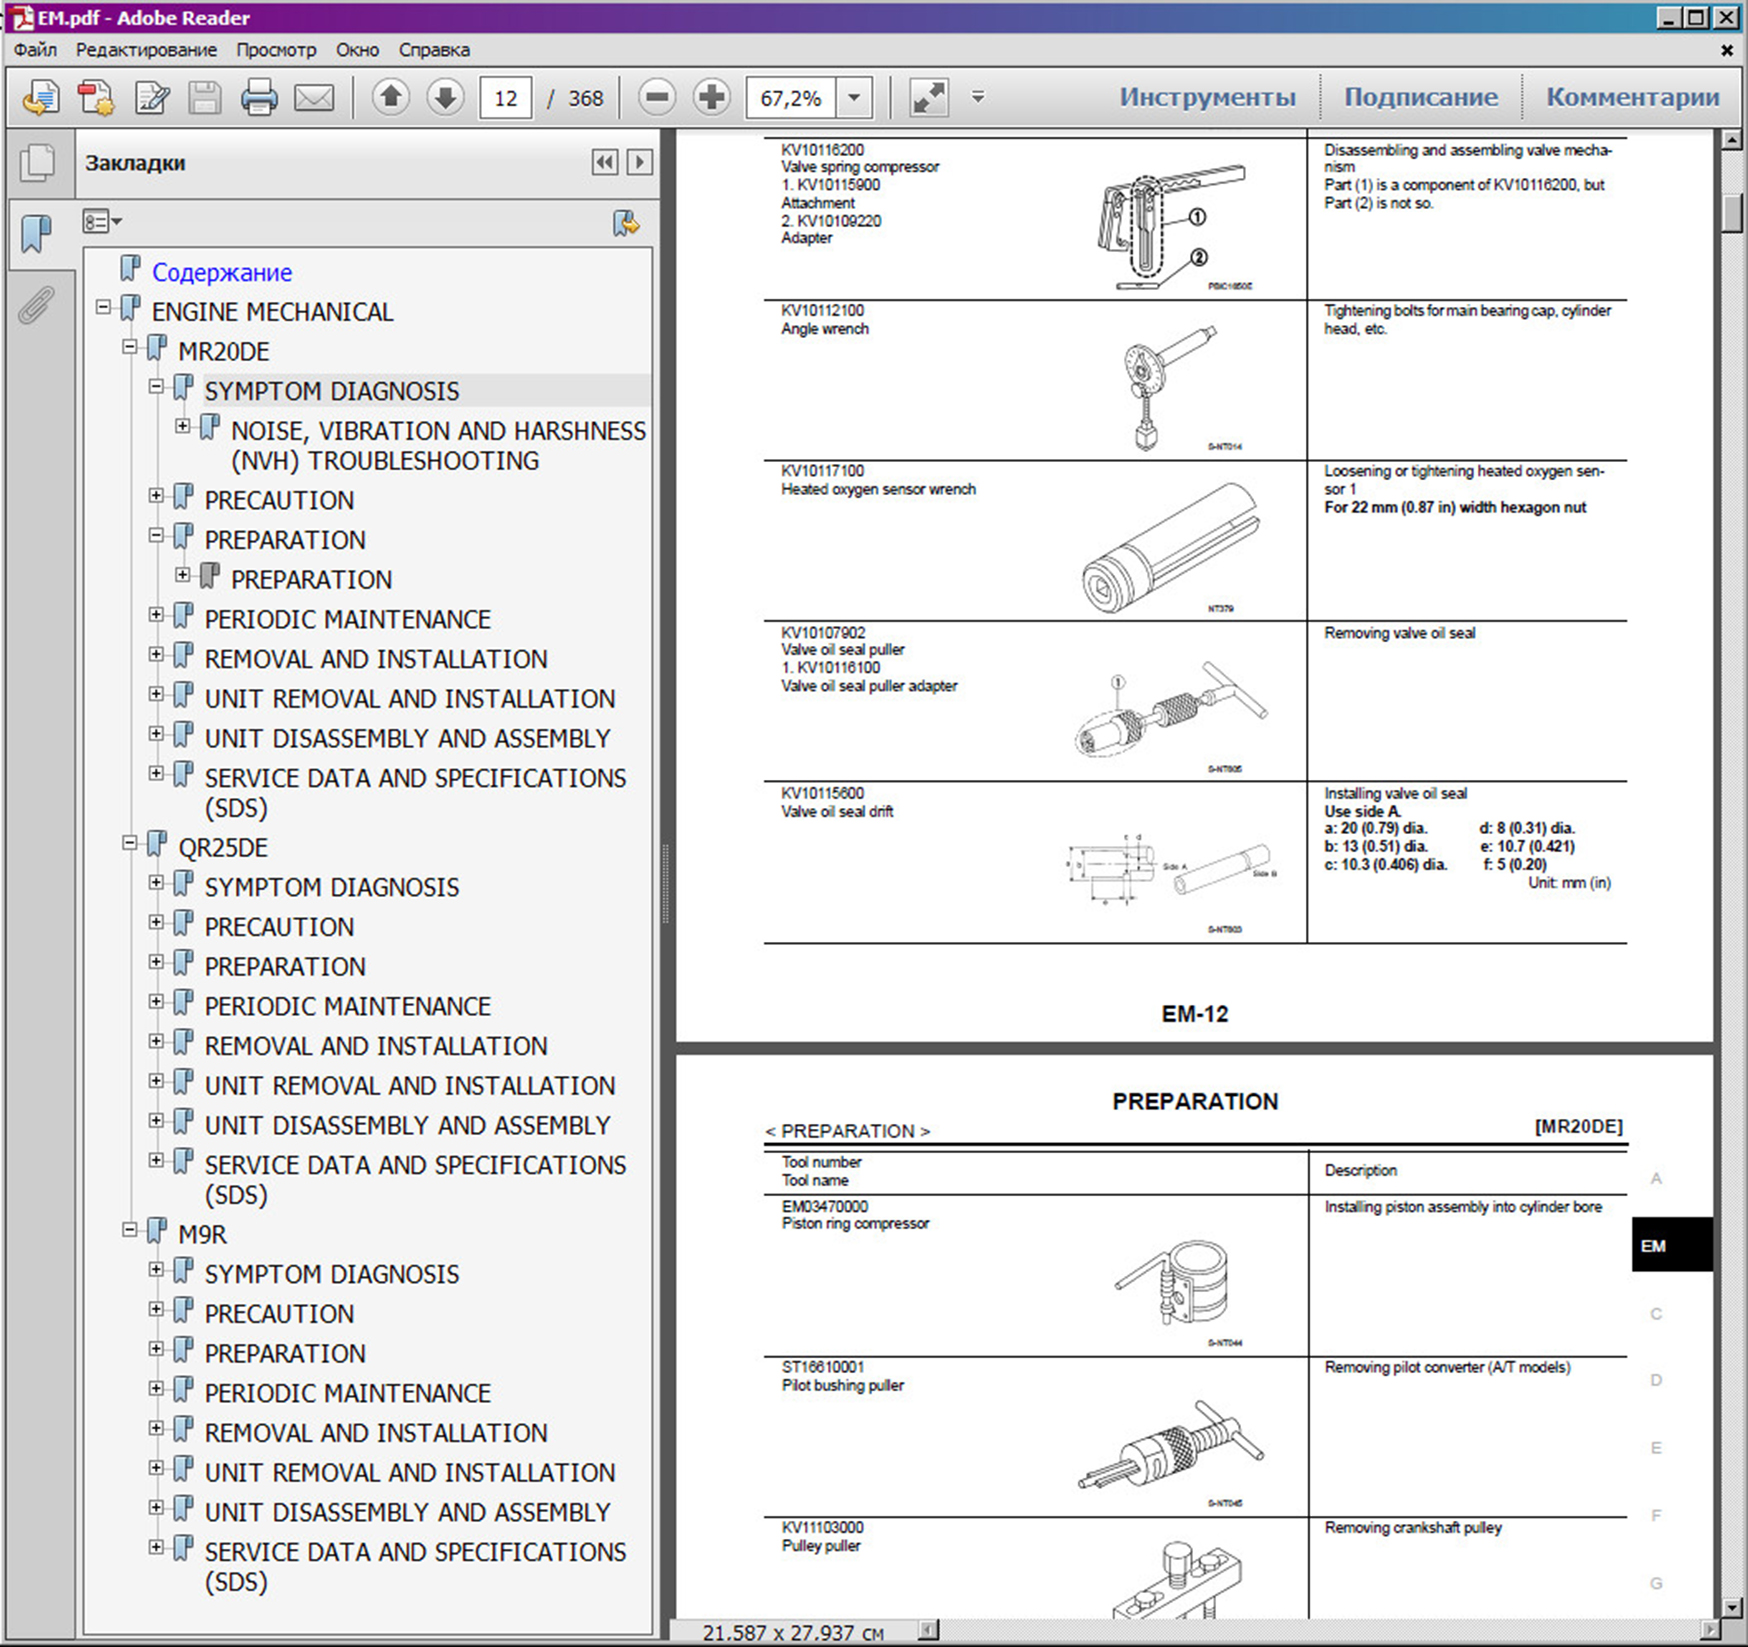The image size is (1748, 1647).
Task: Click the fit-page expand arrows icon
Action: [928, 98]
